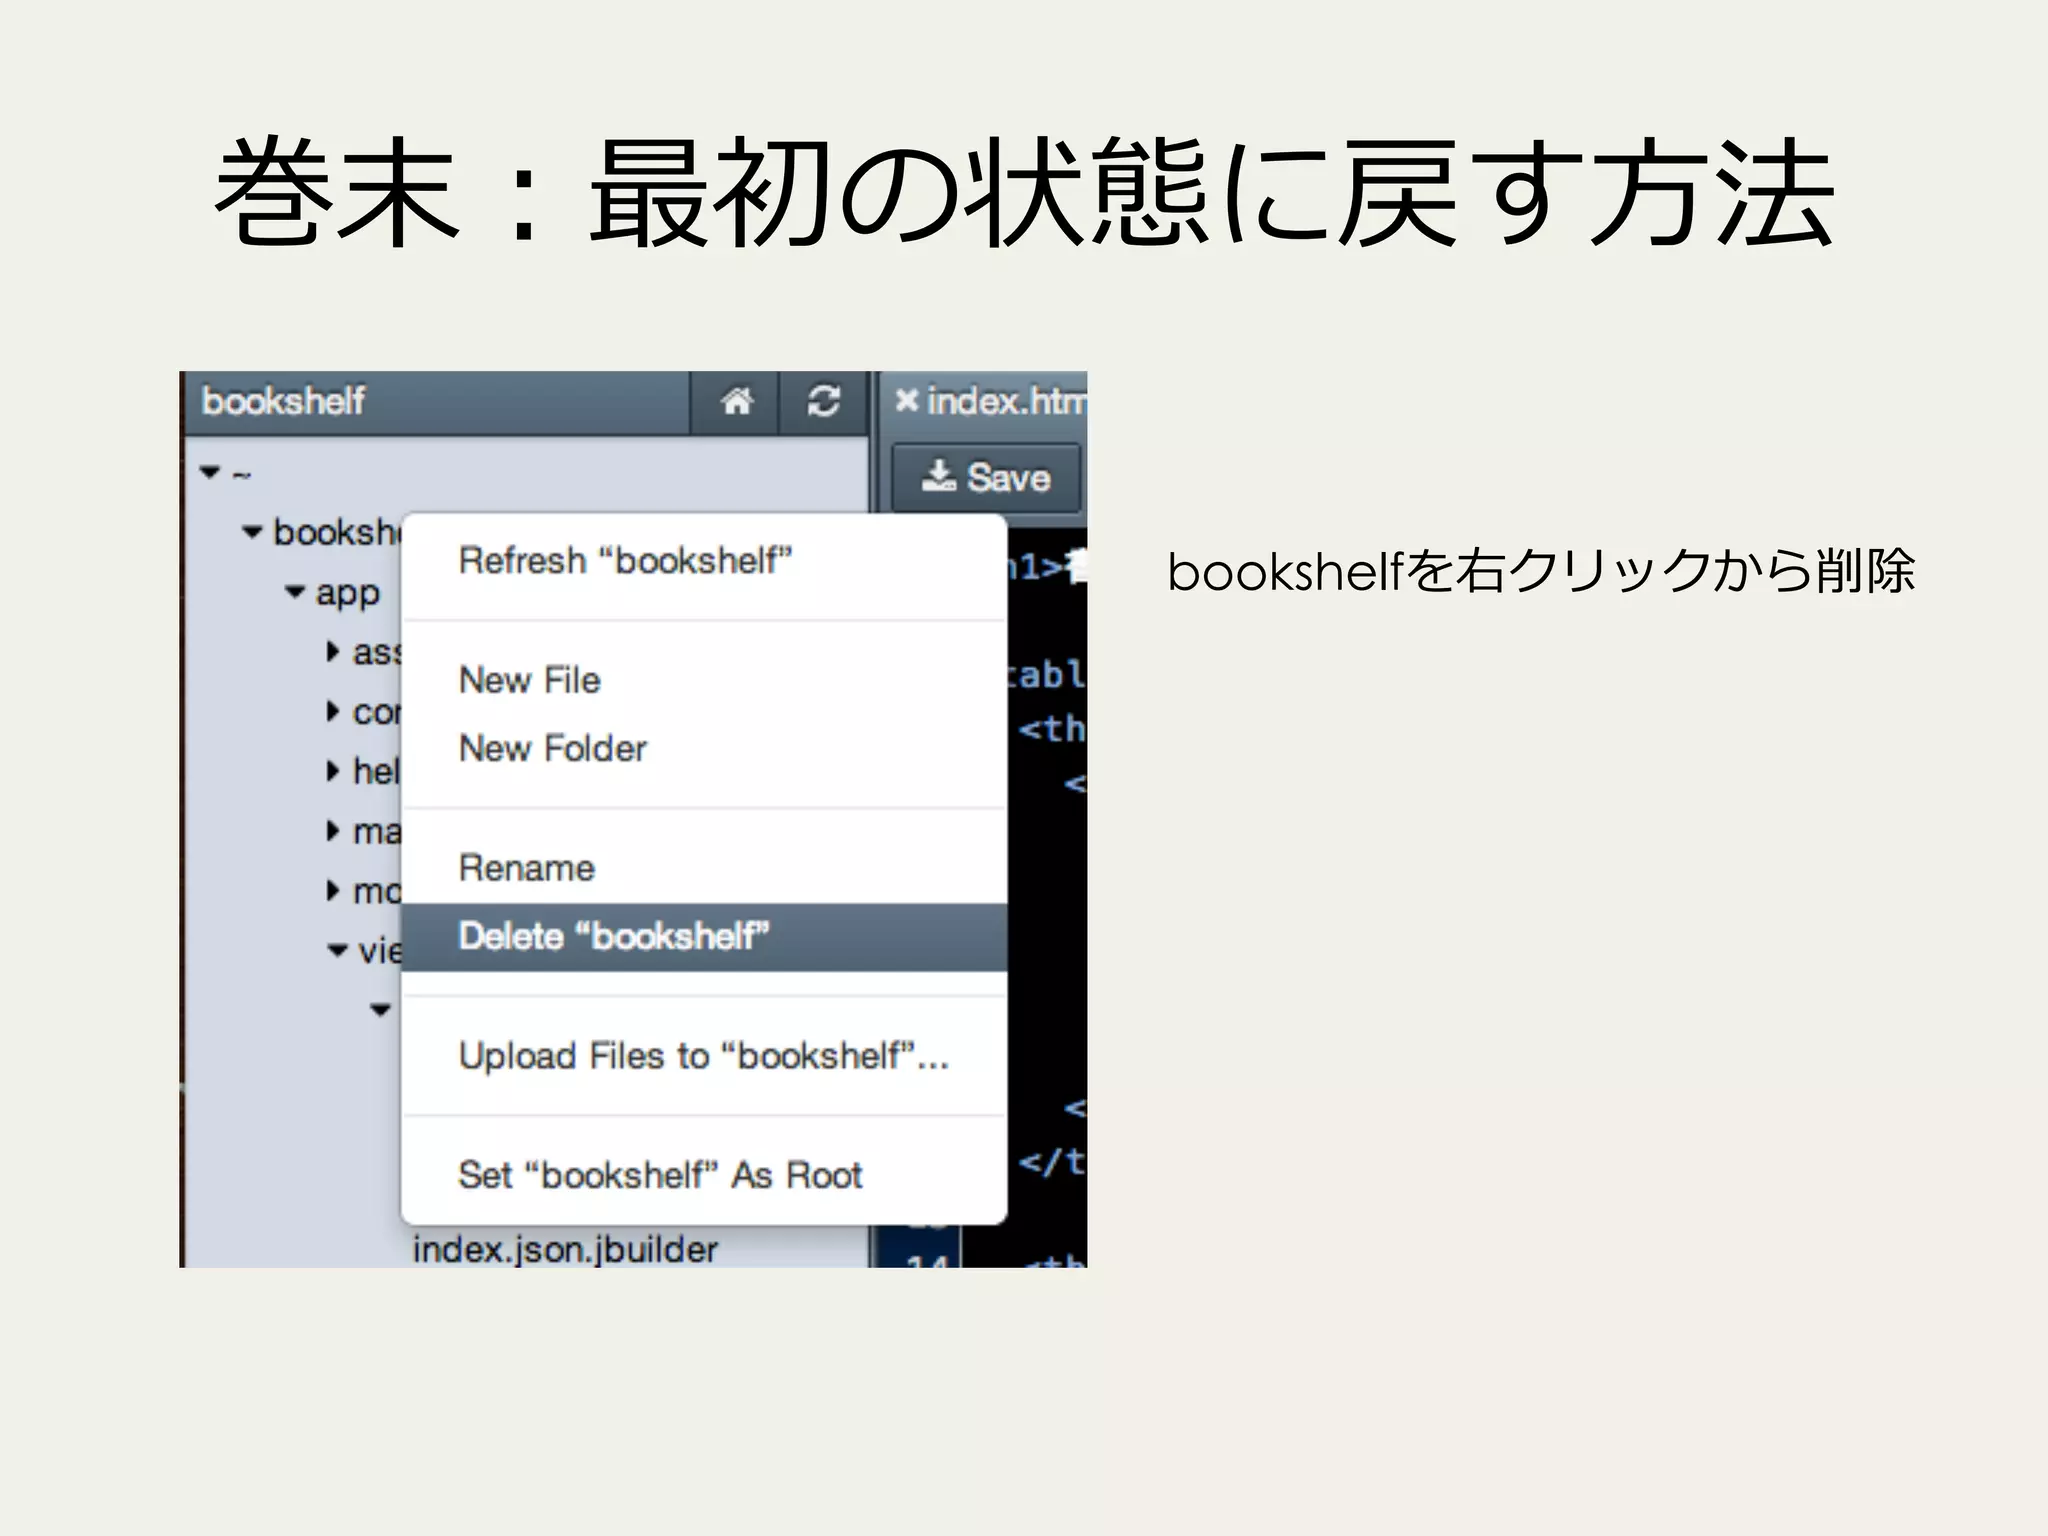2048x1536 pixels.
Task: Click the Save button
Action: pyautogui.click(x=986, y=478)
